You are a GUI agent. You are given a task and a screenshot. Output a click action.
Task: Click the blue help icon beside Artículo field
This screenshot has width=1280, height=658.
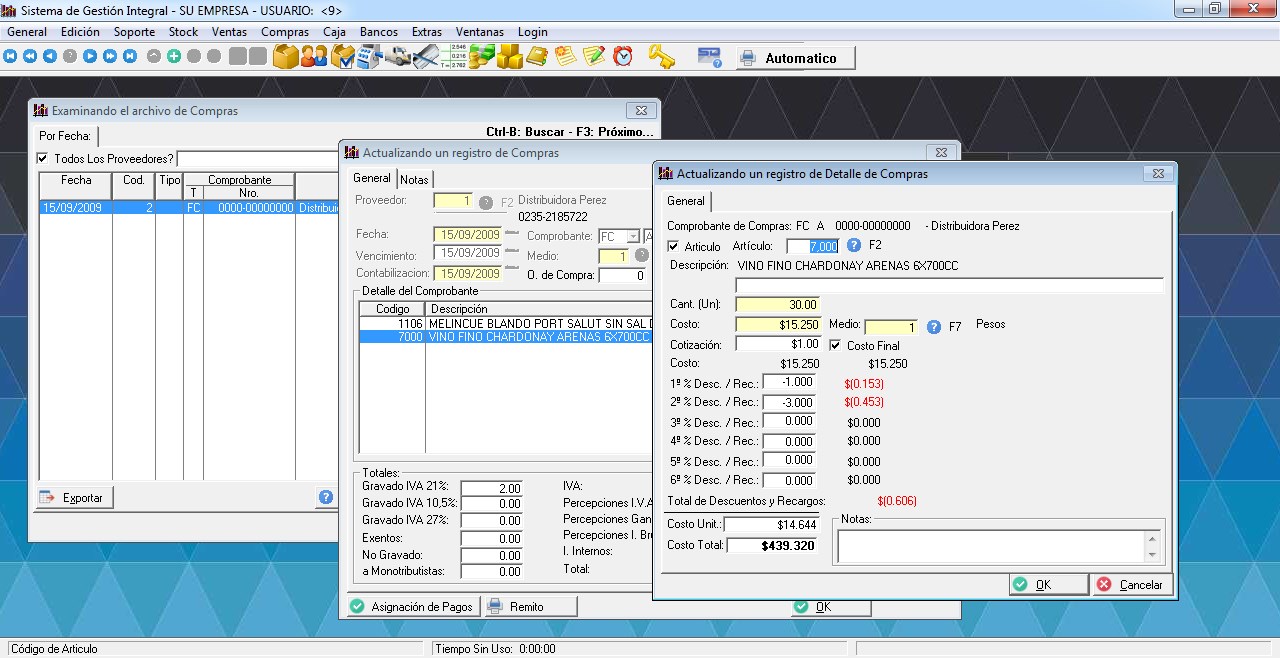(x=854, y=245)
